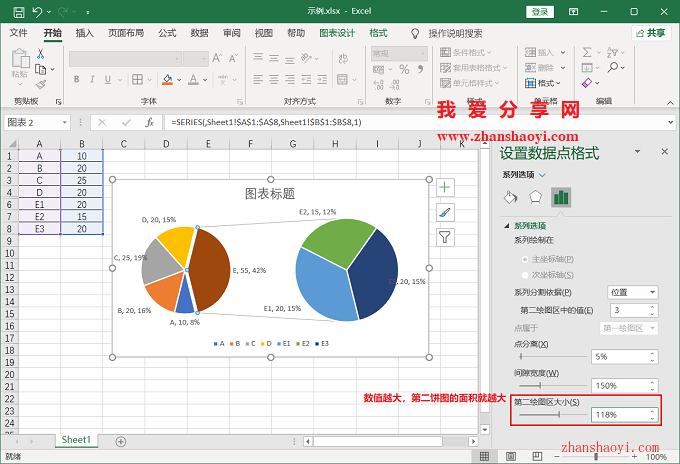The image size is (680, 464).
Task: Click the Percent Style icon
Action: tap(404, 69)
